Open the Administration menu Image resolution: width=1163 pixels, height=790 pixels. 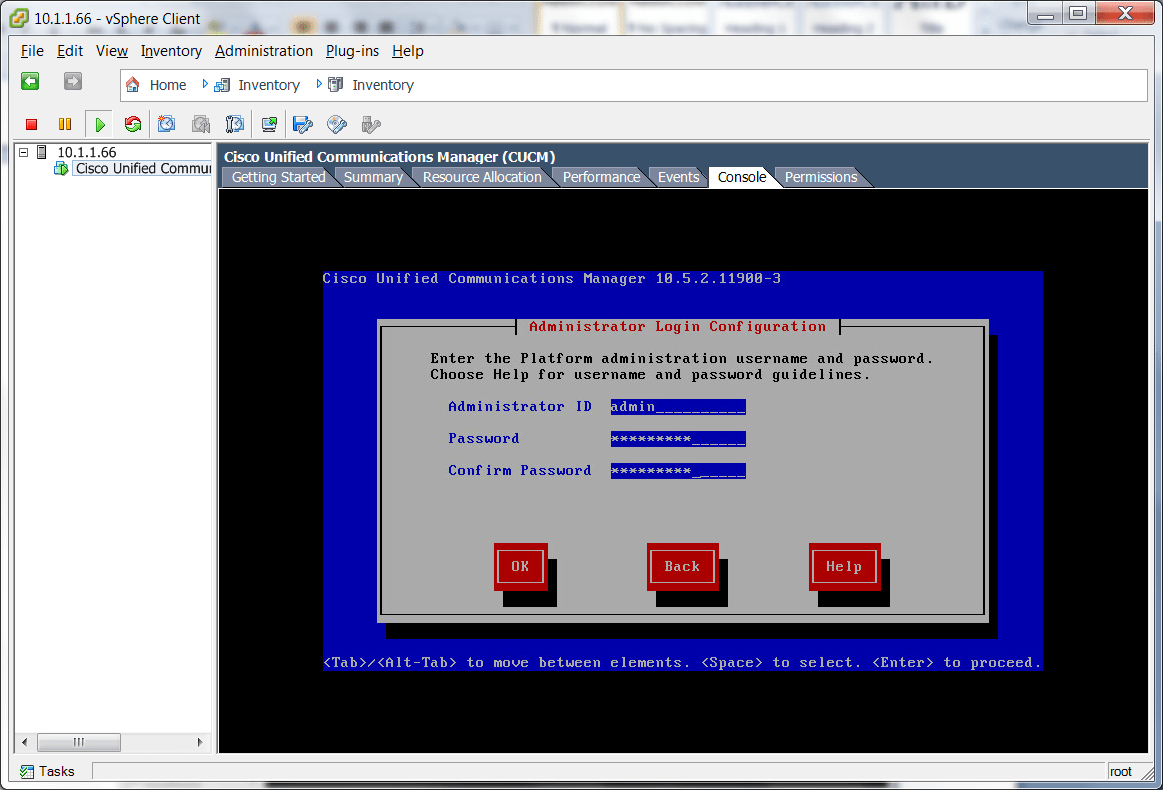[264, 51]
